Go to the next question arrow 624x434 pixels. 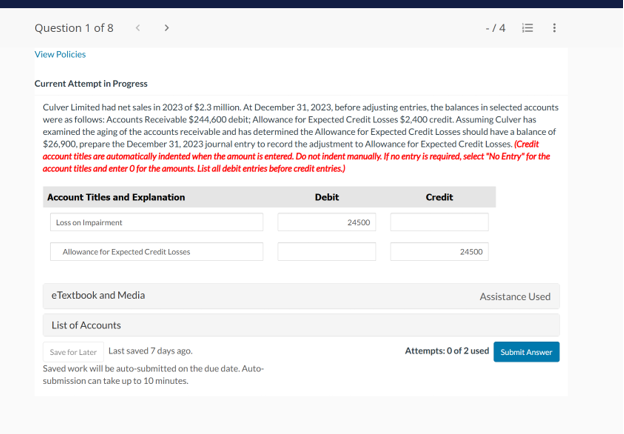167,28
